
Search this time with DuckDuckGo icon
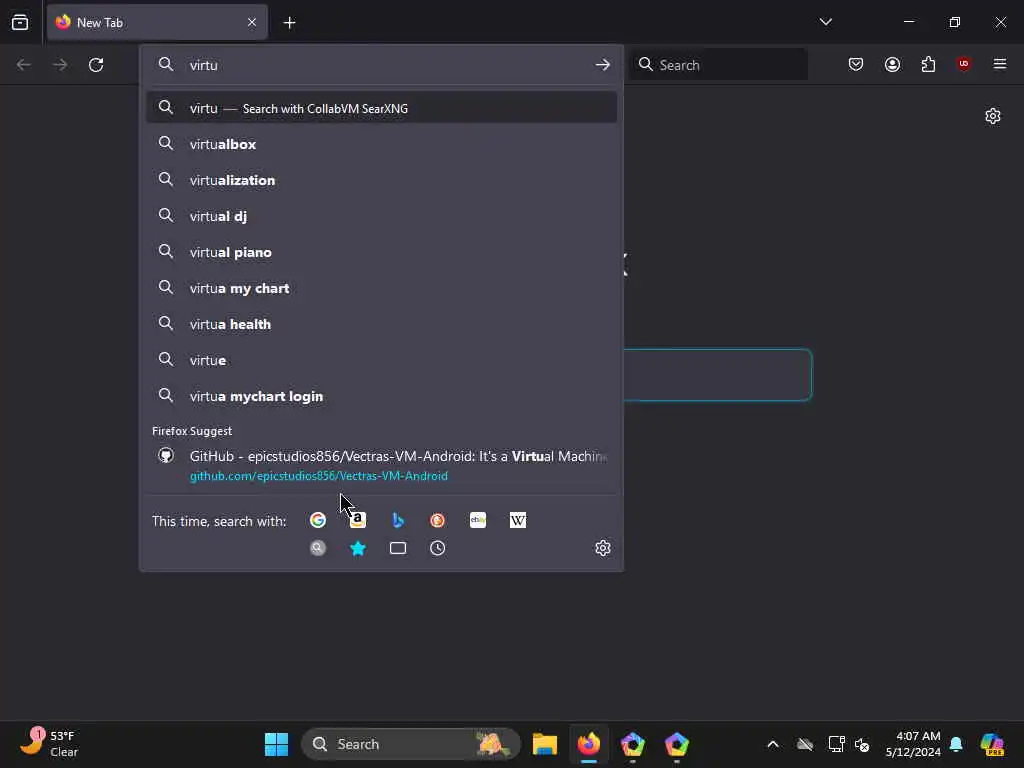(x=438, y=520)
